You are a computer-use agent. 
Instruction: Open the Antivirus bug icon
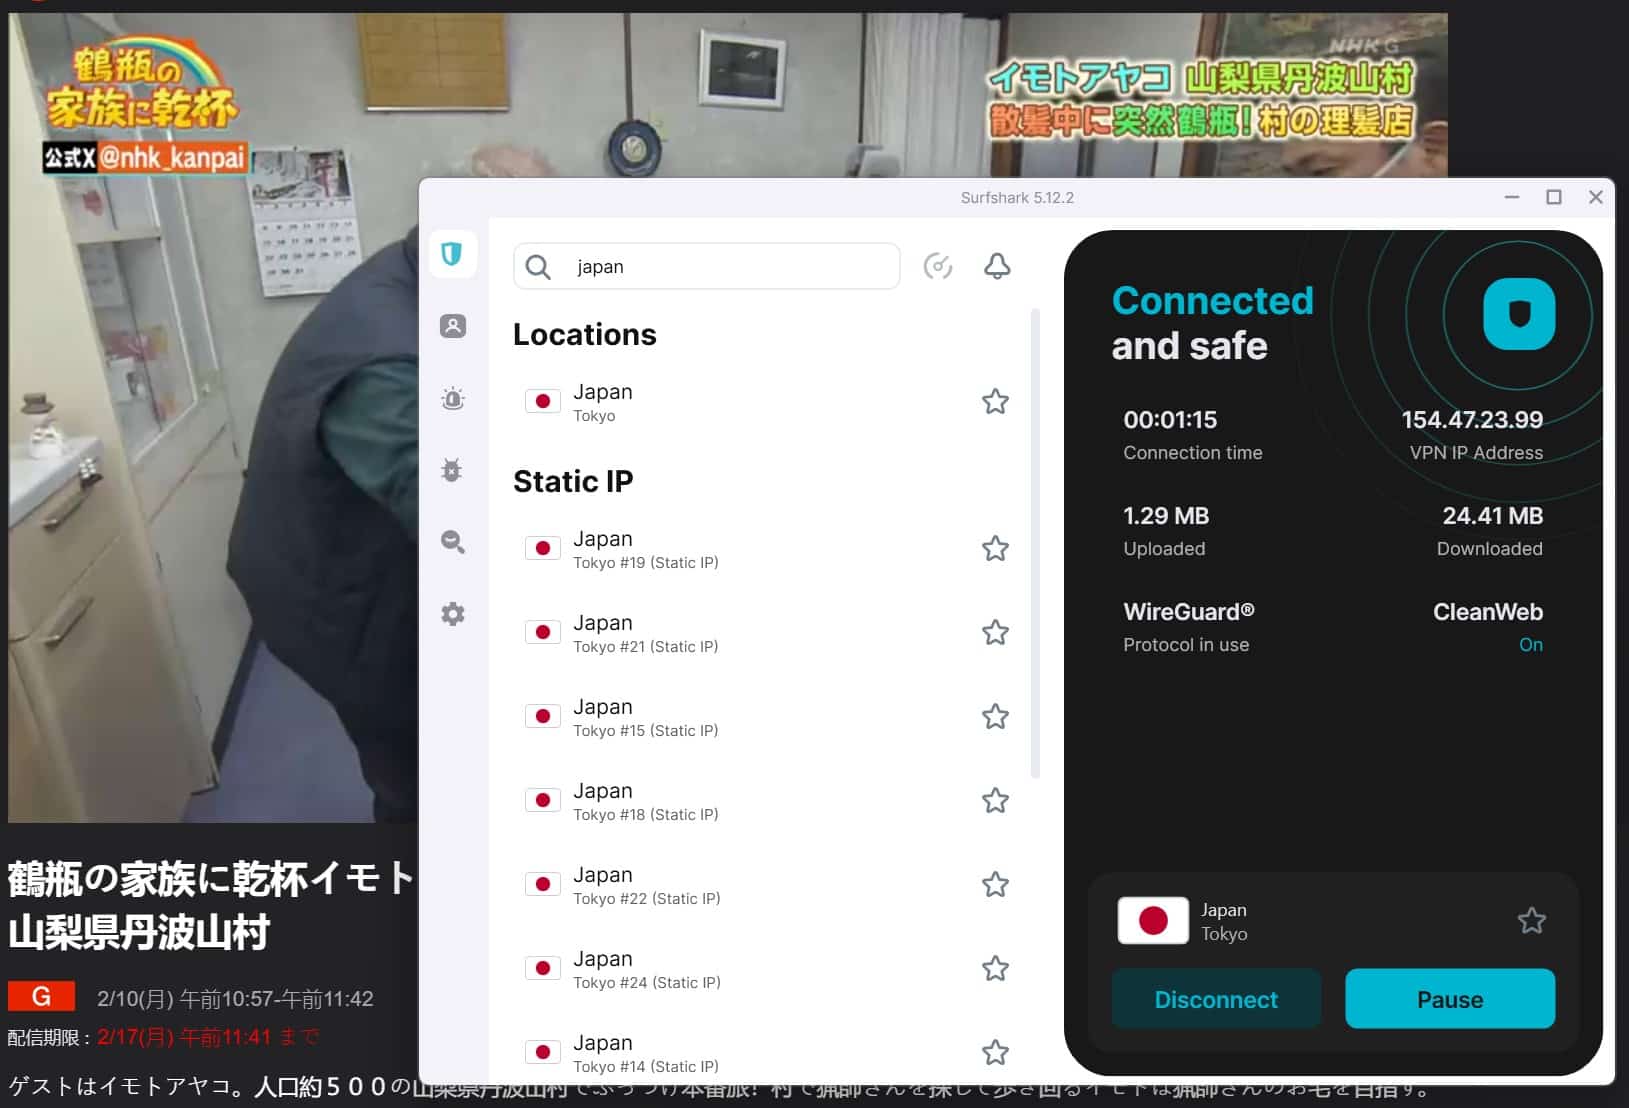[x=452, y=470]
